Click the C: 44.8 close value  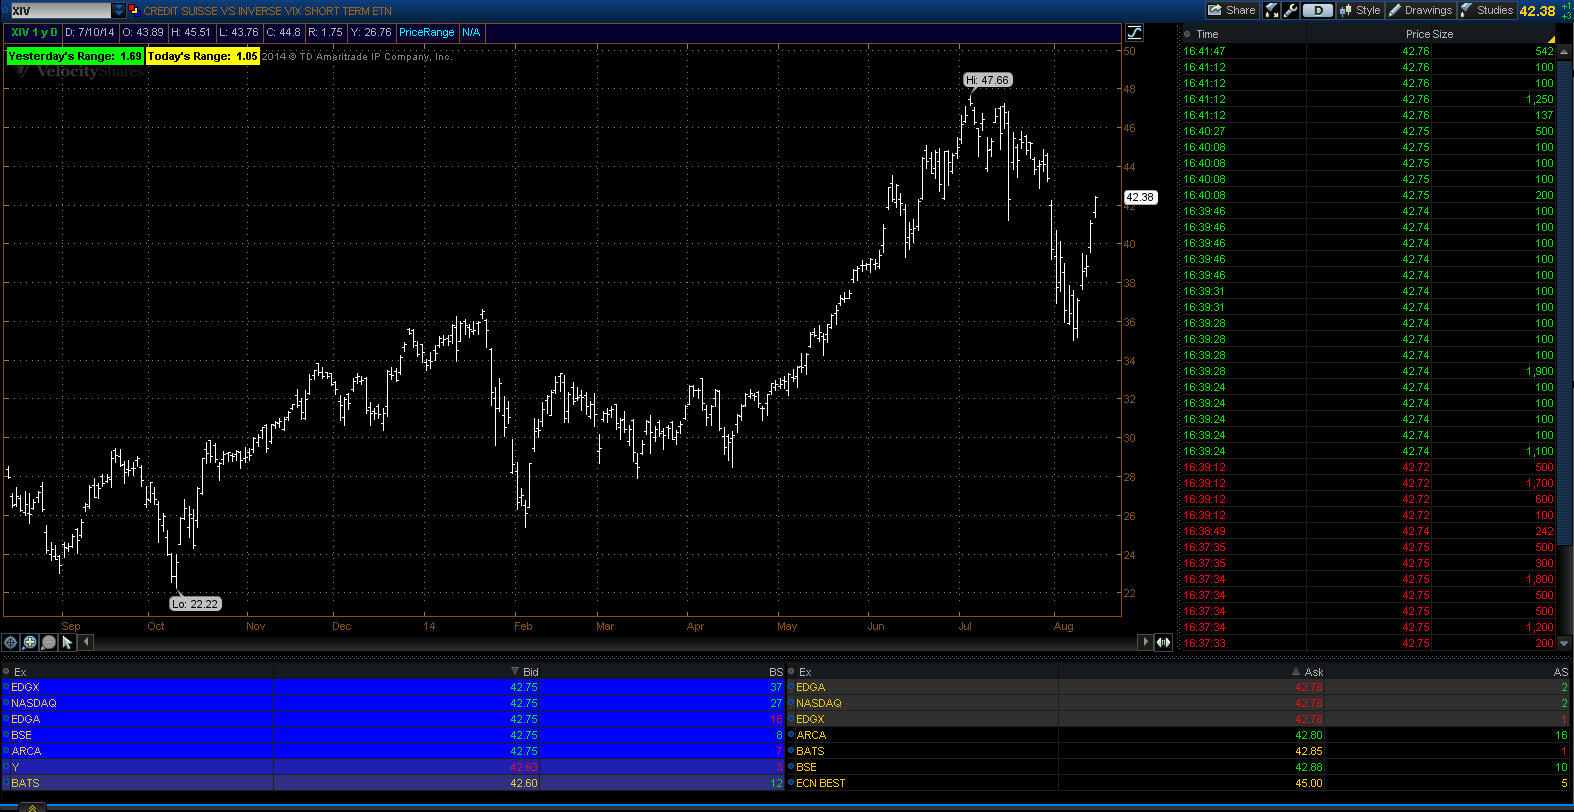pyautogui.click(x=283, y=32)
